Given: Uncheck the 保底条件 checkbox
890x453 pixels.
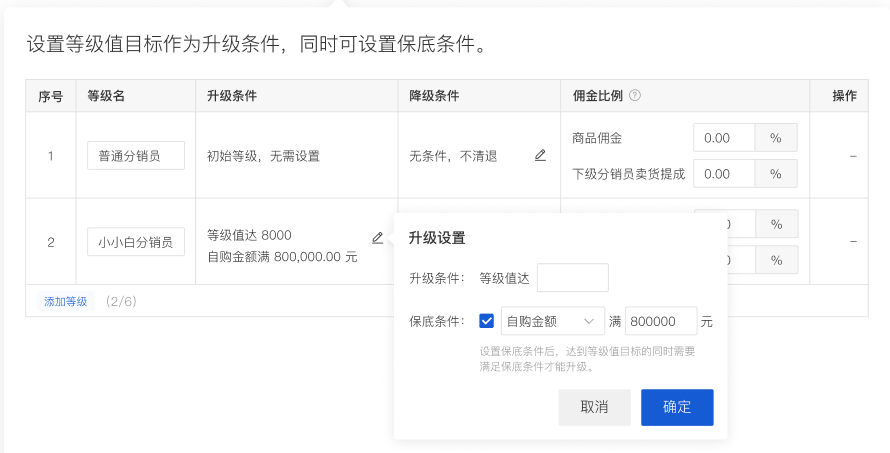Looking at the screenshot, I should pyautogui.click(x=486, y=321).
